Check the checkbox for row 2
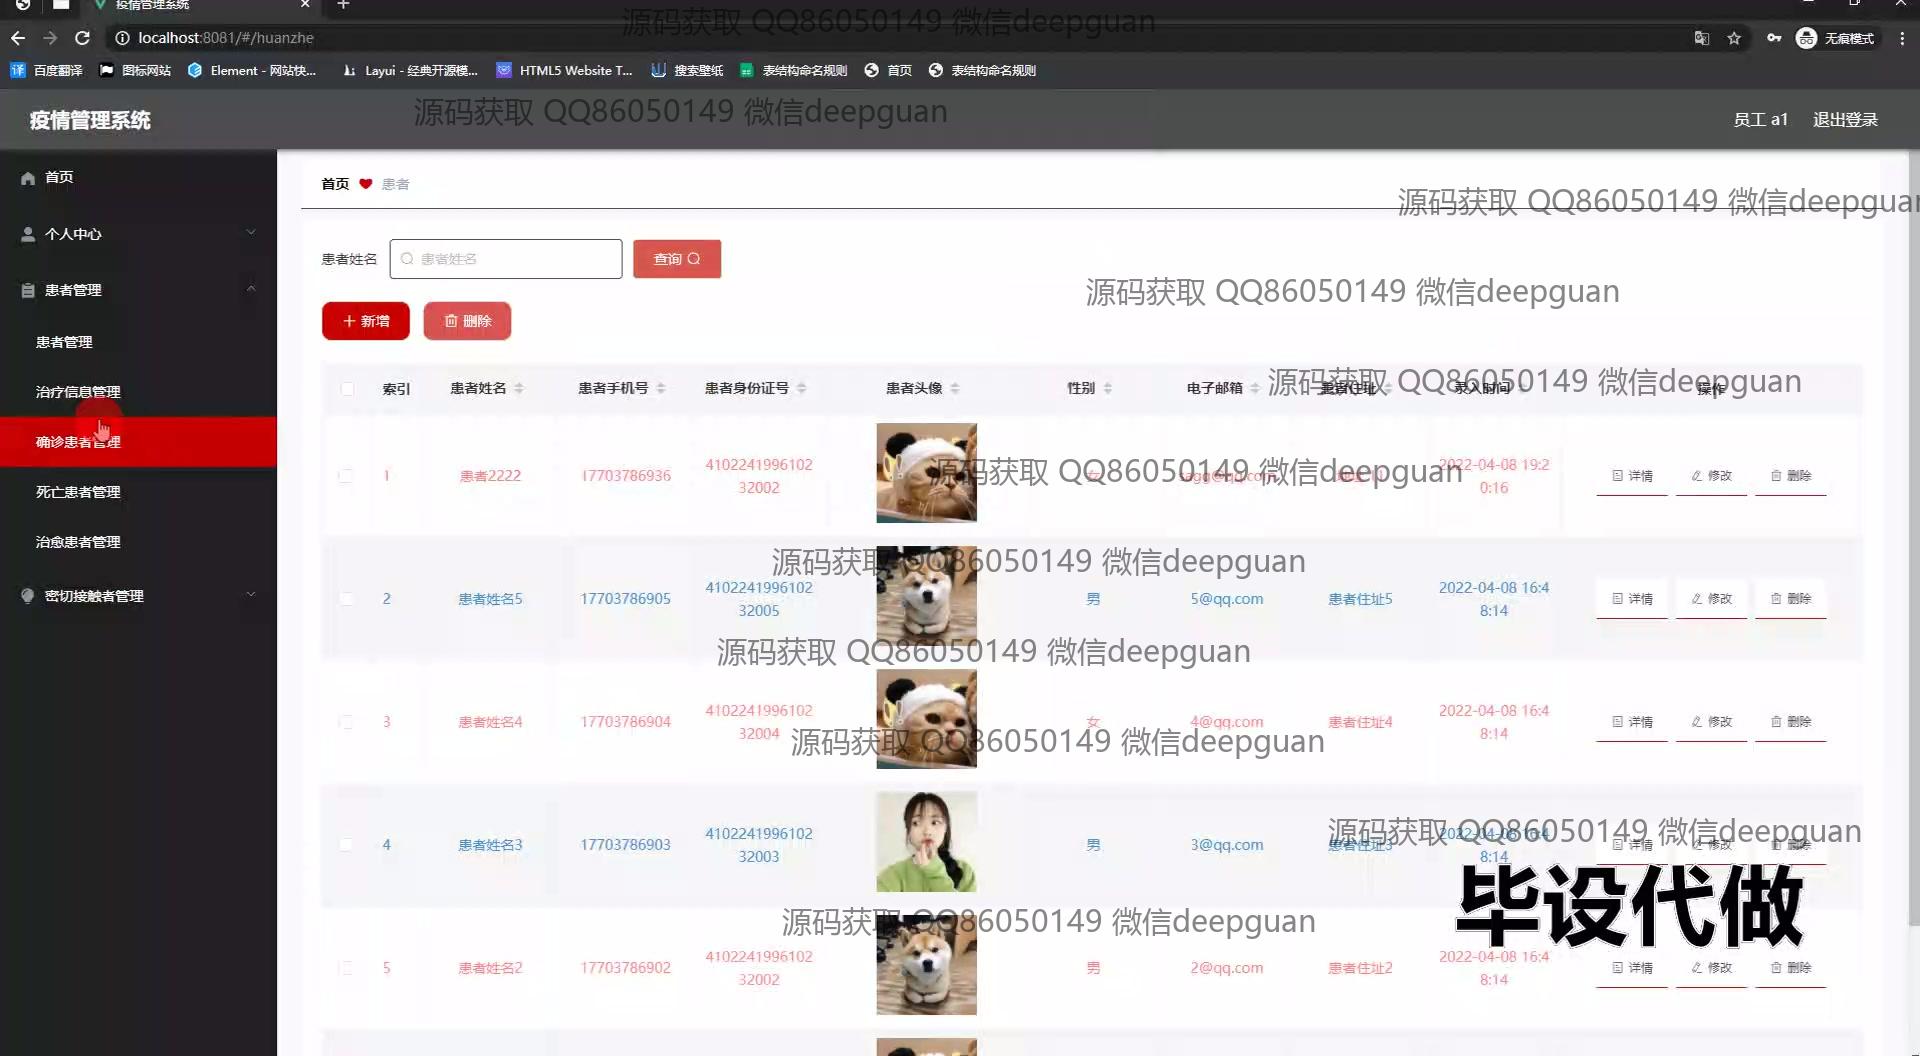This screenshot has height=1056, width=1920. [346, 599]
